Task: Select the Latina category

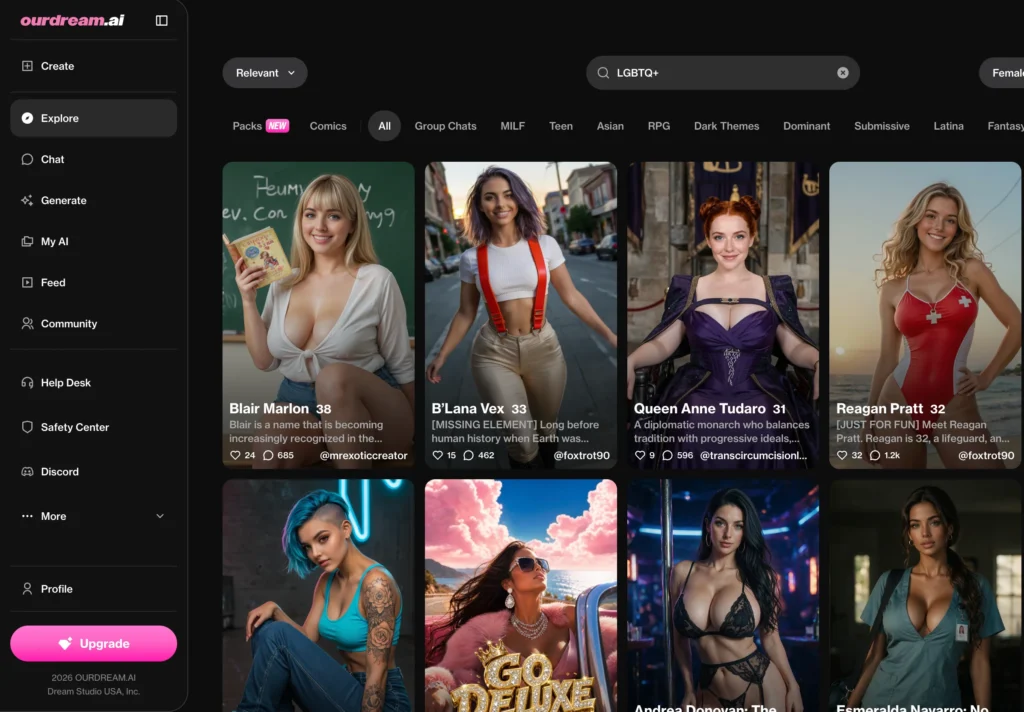Action: pos(948,126)
